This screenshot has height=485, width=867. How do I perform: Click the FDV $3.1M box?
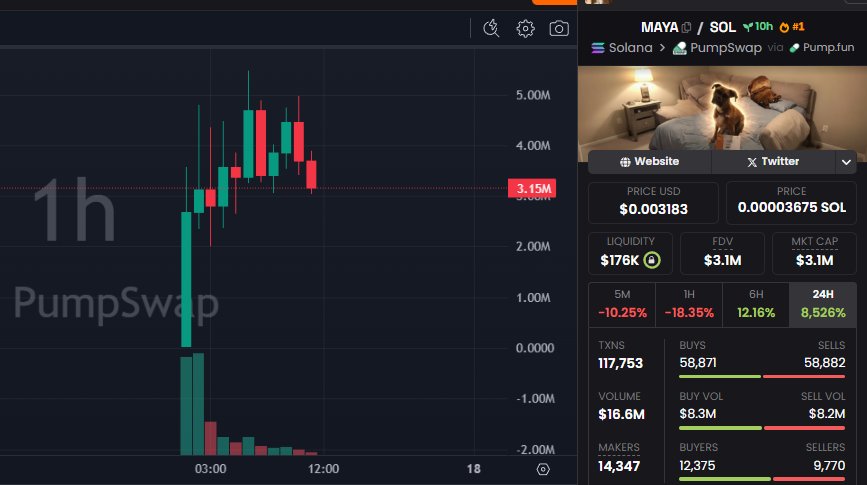722,253
